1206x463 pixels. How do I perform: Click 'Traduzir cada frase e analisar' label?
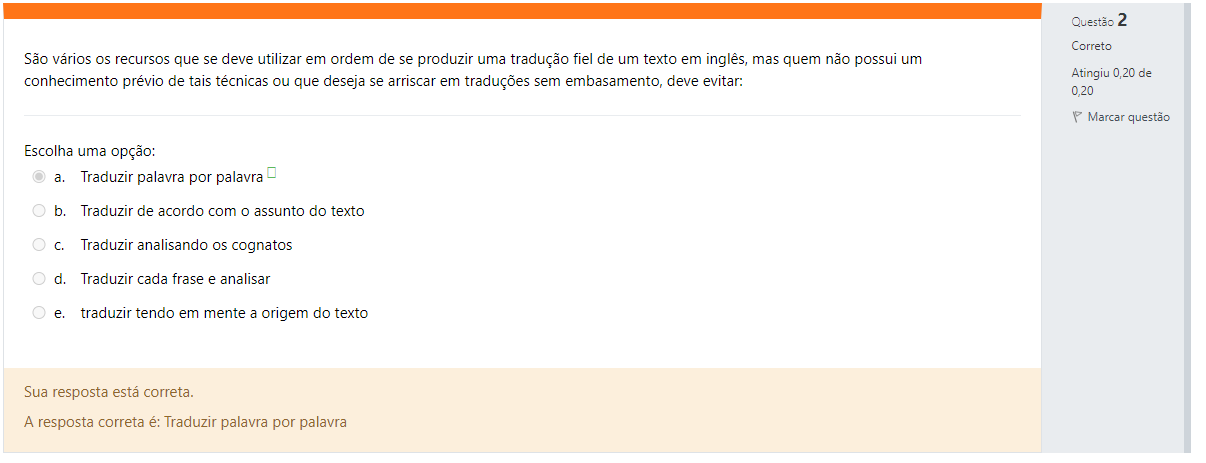coord(175,279)
